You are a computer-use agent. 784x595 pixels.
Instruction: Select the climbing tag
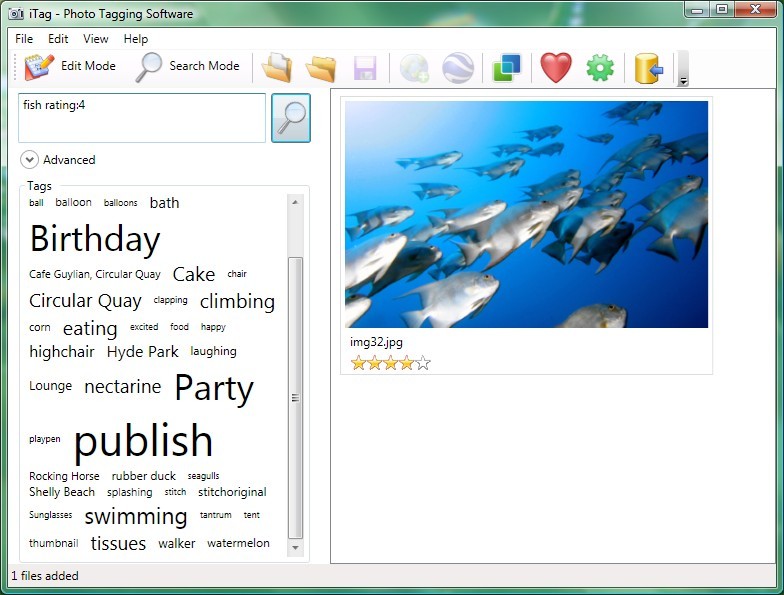238,302
